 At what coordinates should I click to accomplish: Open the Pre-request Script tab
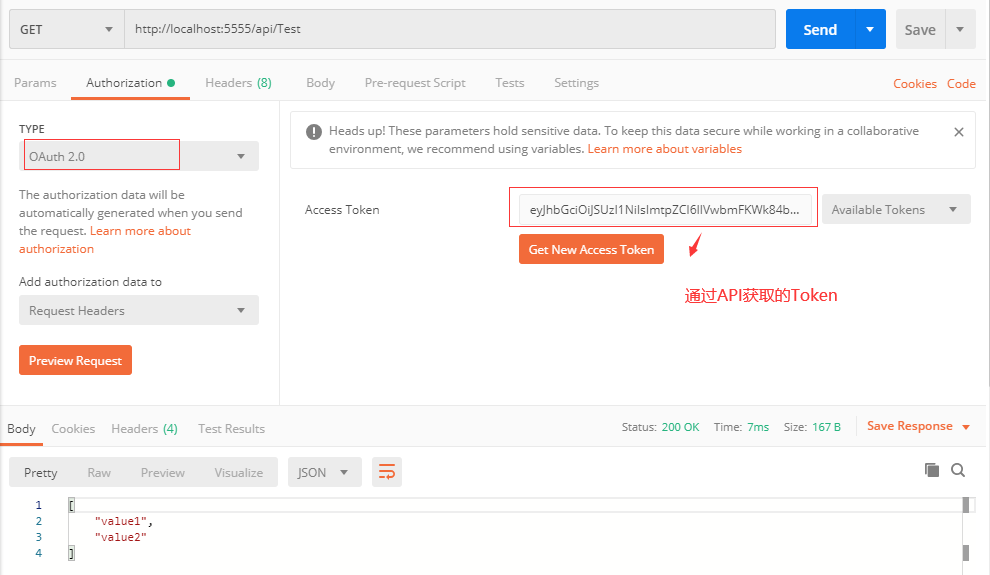(x=415, y=83)
